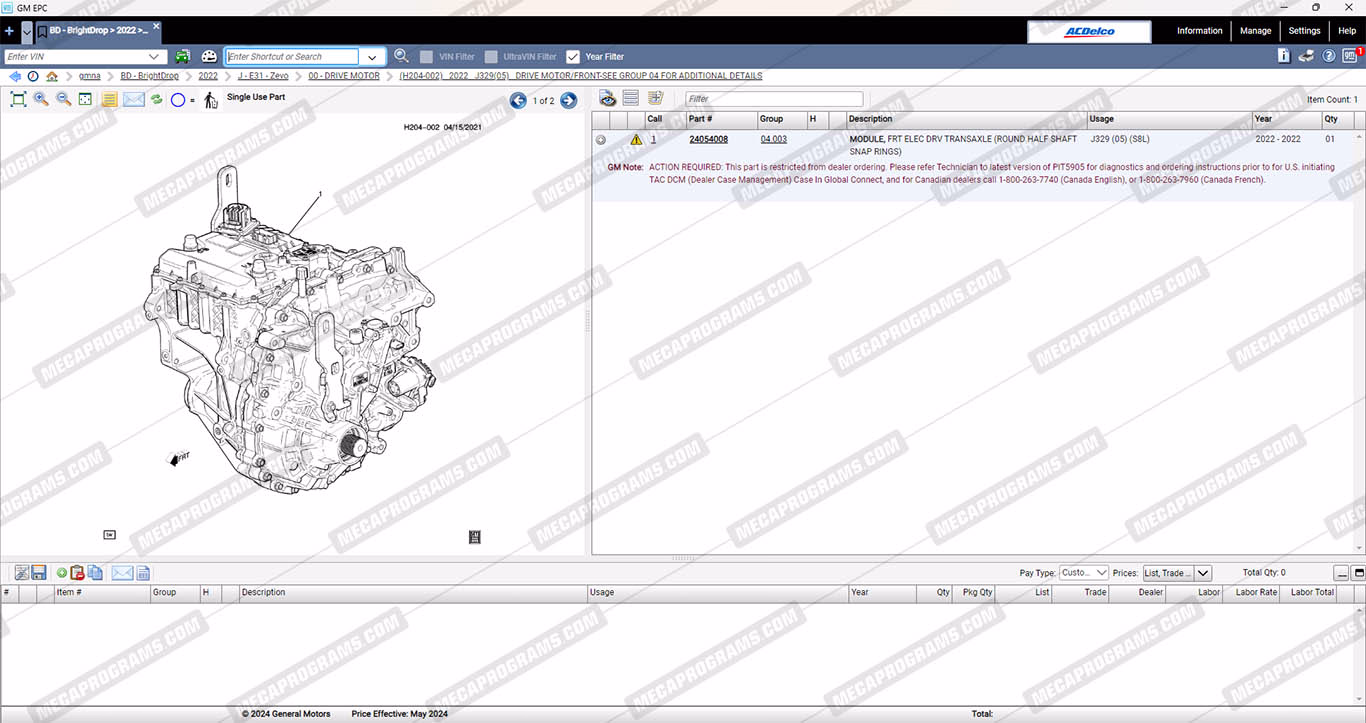Go to next illustration page arrow

pyautogui.click(x=568, y=100)
